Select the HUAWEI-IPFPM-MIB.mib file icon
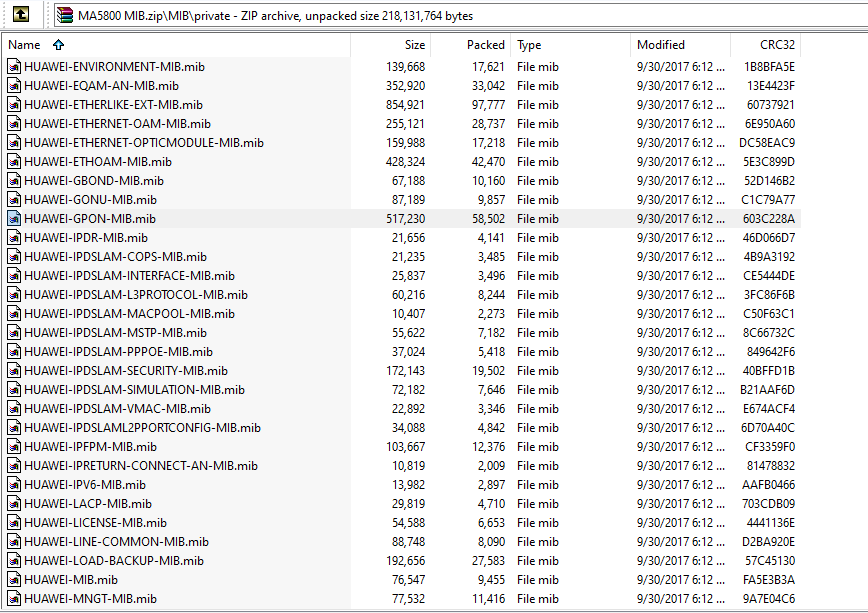The width and height of the screenshot is (868, 613). click(x=14, y=447)
